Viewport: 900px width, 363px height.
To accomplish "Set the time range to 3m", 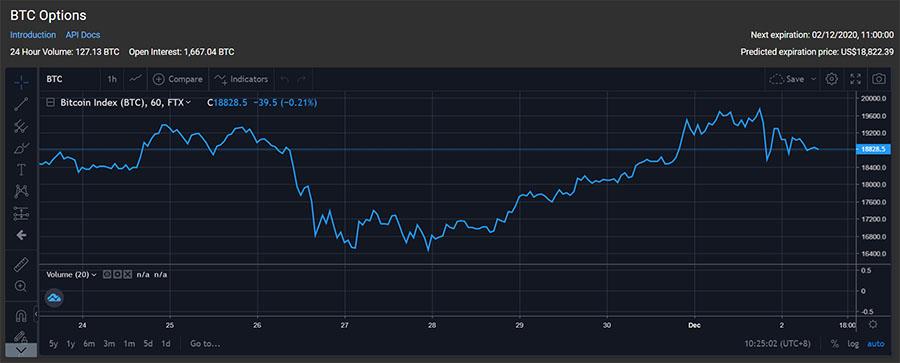I will click(x=109, y=344).
